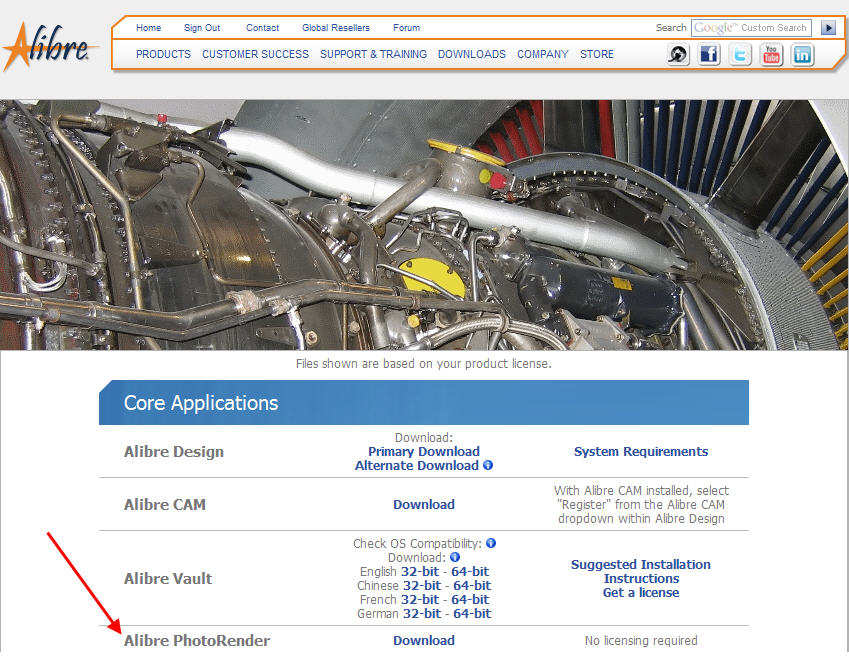
Task: Open the COMPANY menu
Action: tap(543, 54)
